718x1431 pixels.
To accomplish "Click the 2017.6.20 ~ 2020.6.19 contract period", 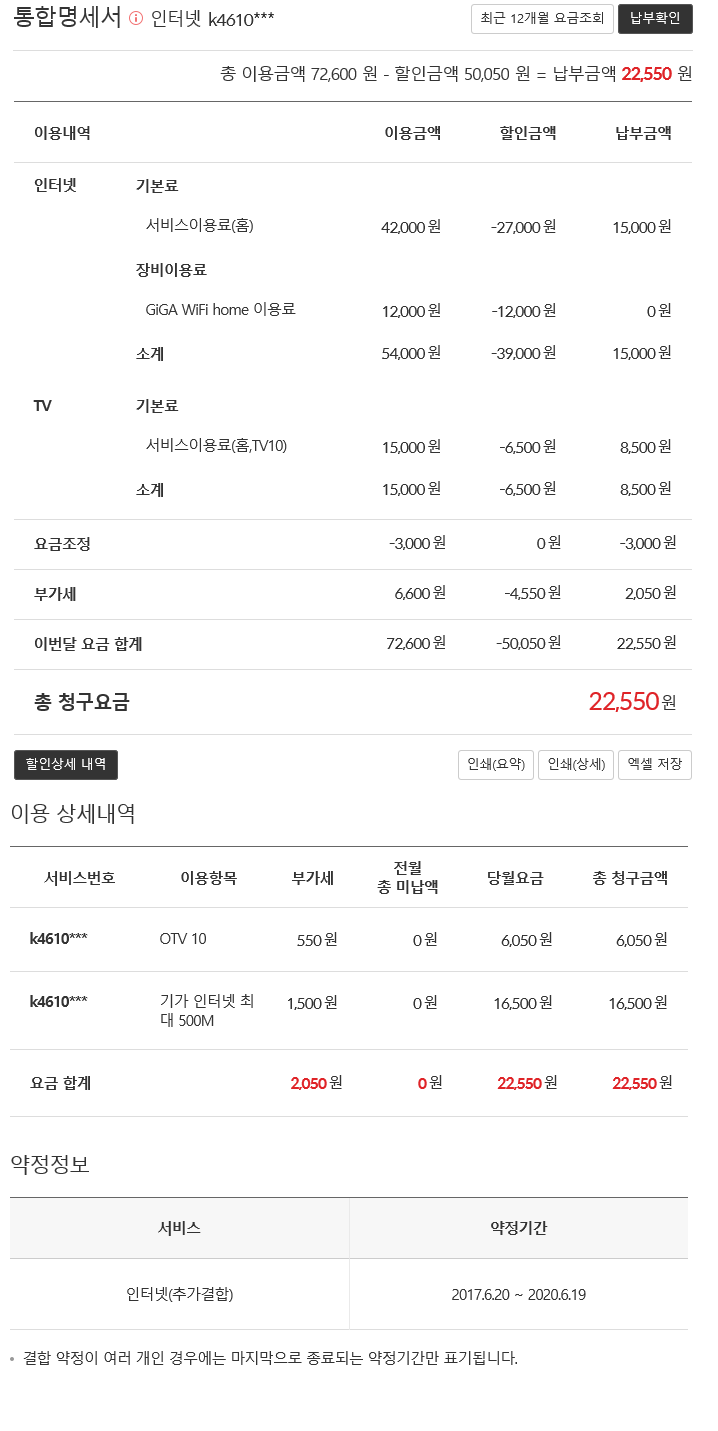I will 518,1295.
